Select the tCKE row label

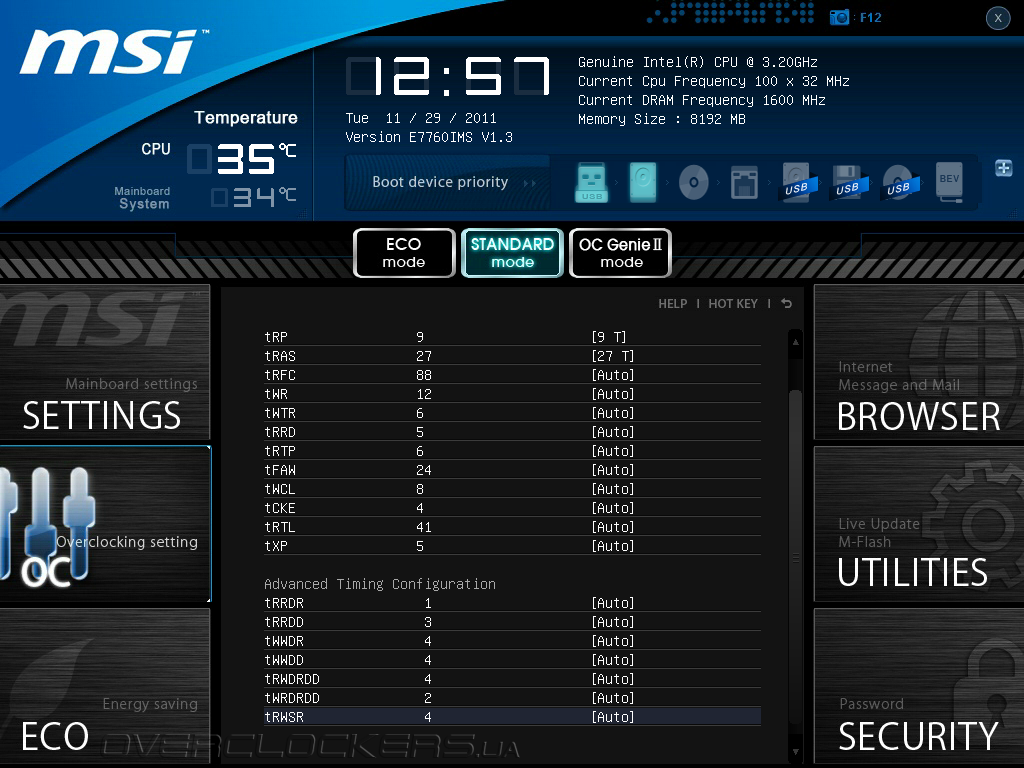coord(280,508)
